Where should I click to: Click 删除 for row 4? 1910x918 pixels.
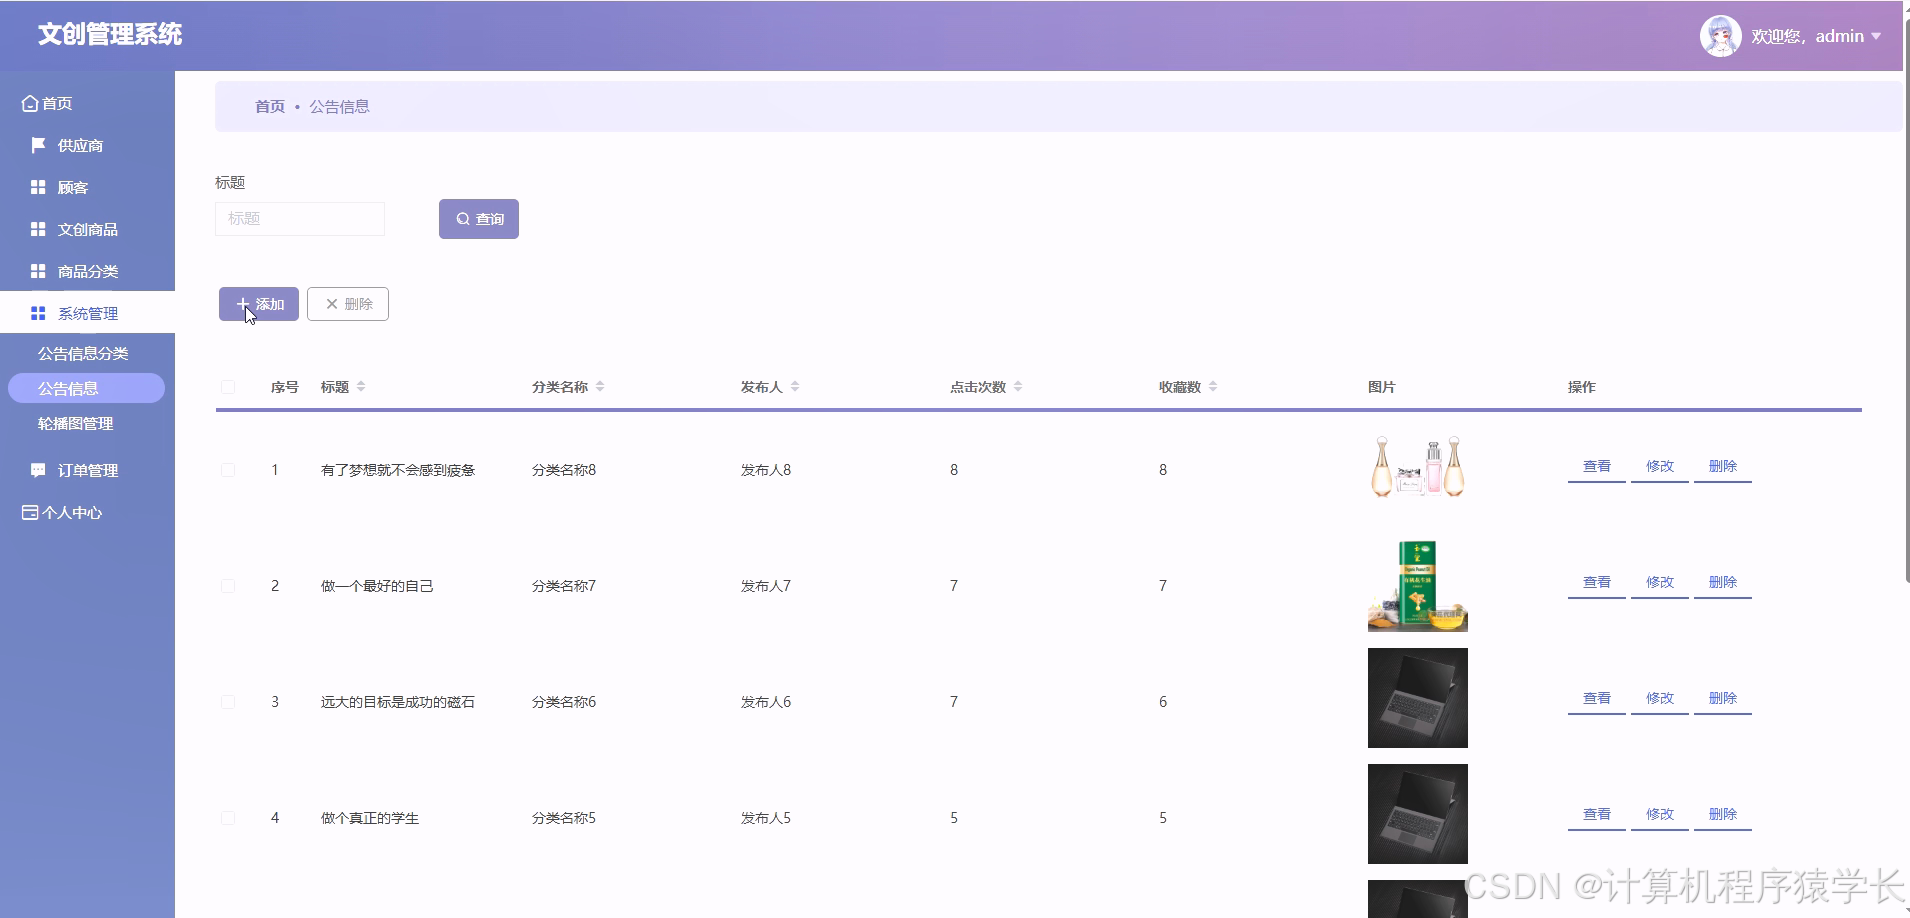[1723, 815]
